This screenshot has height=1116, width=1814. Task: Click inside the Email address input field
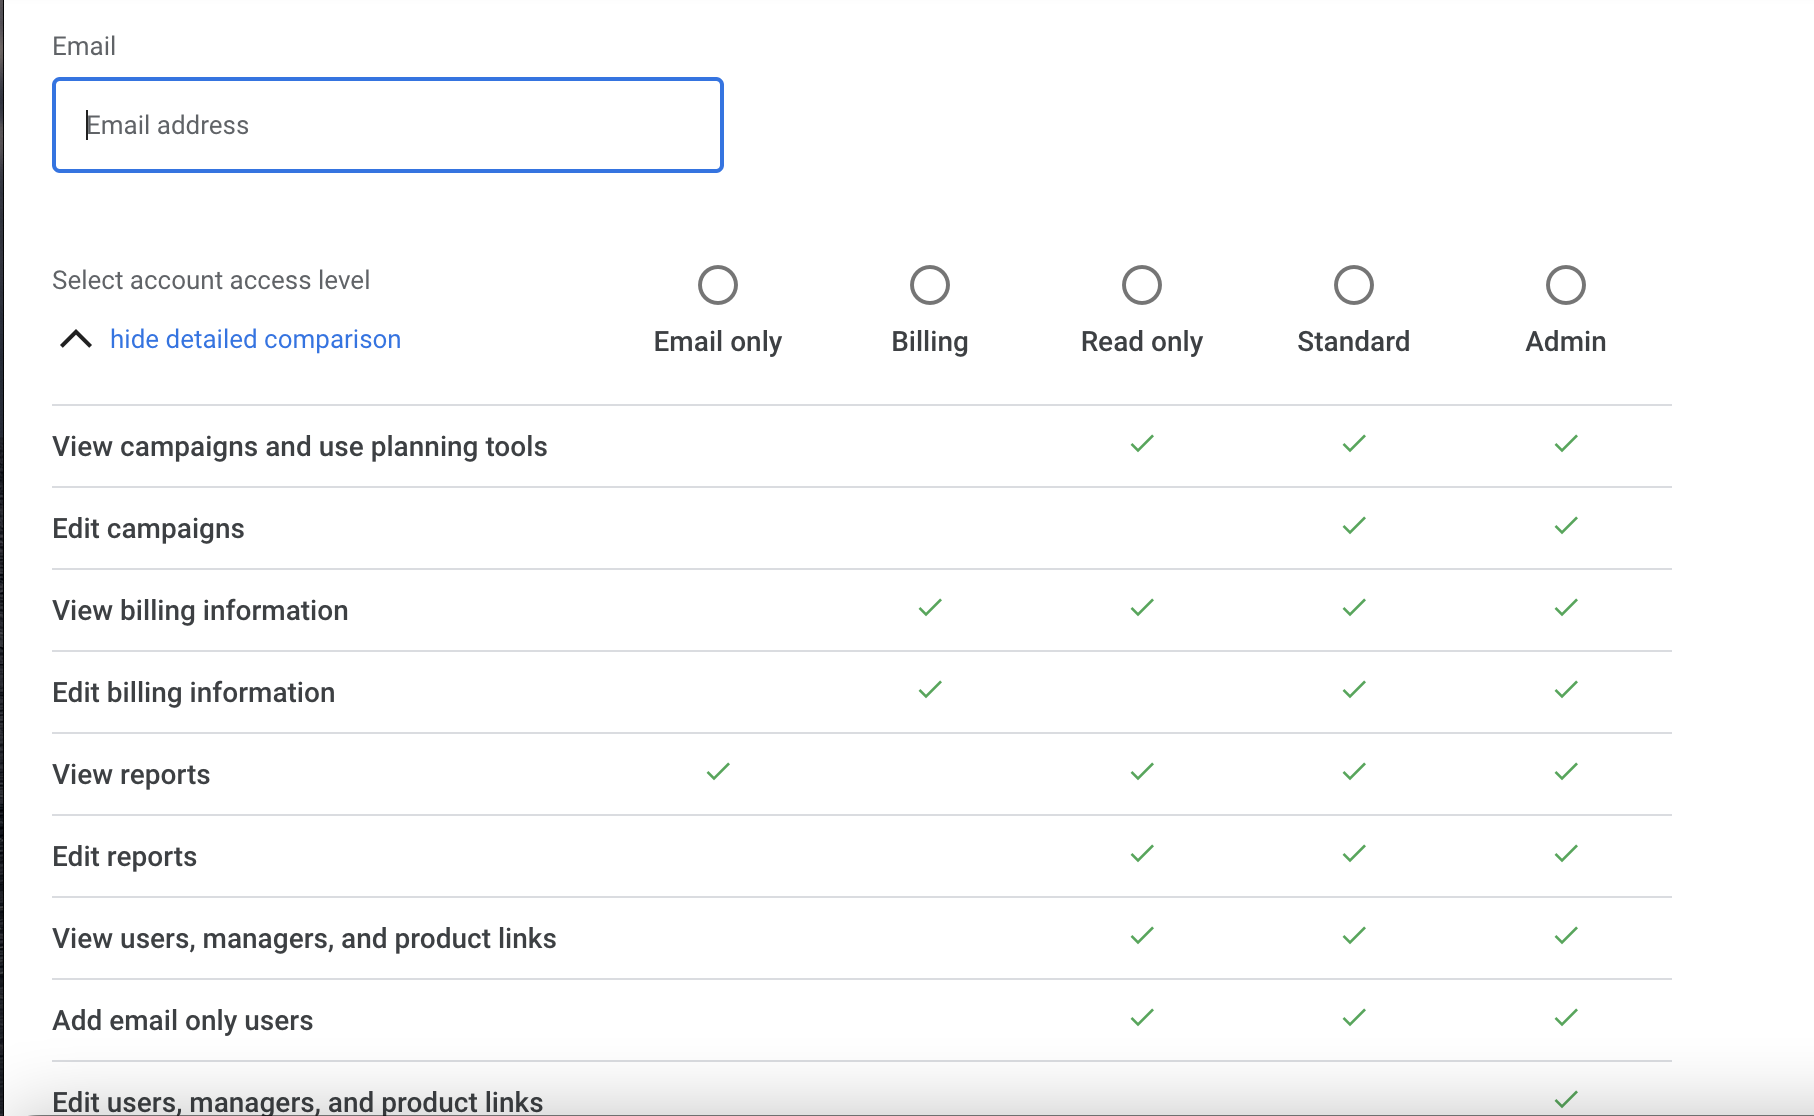(x=387, y=125)
